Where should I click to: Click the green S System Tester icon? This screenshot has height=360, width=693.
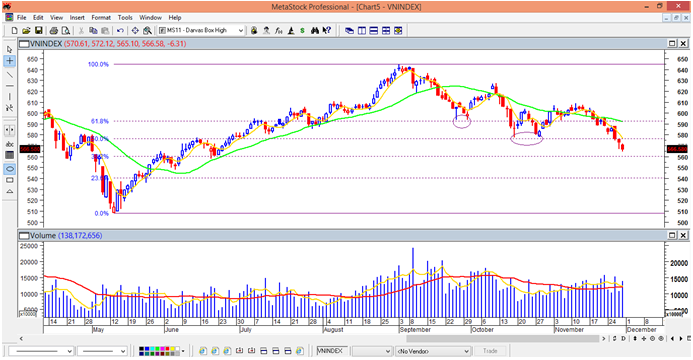tap(302, 30)
